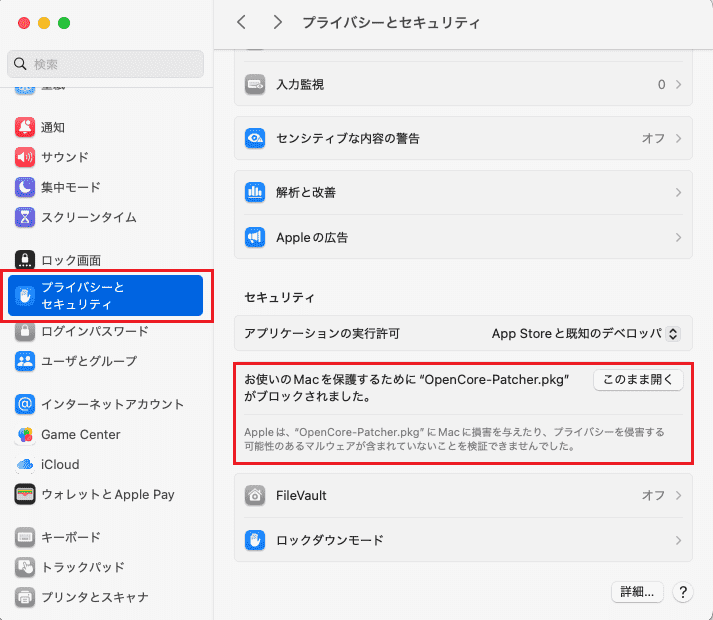Select サウンド in the sidebar
The height and width of the screenshot is (620, 713).
point(105,157)
